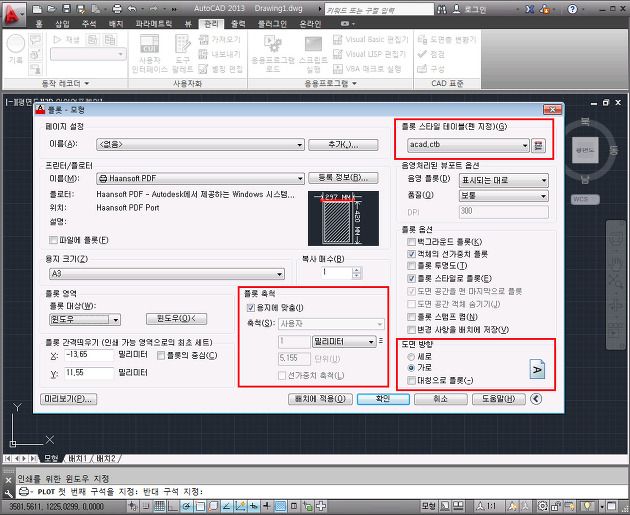Click X plot offset input field
Image resolution: width=630 pixels, height=515 pixels.
tap(89, 355)
